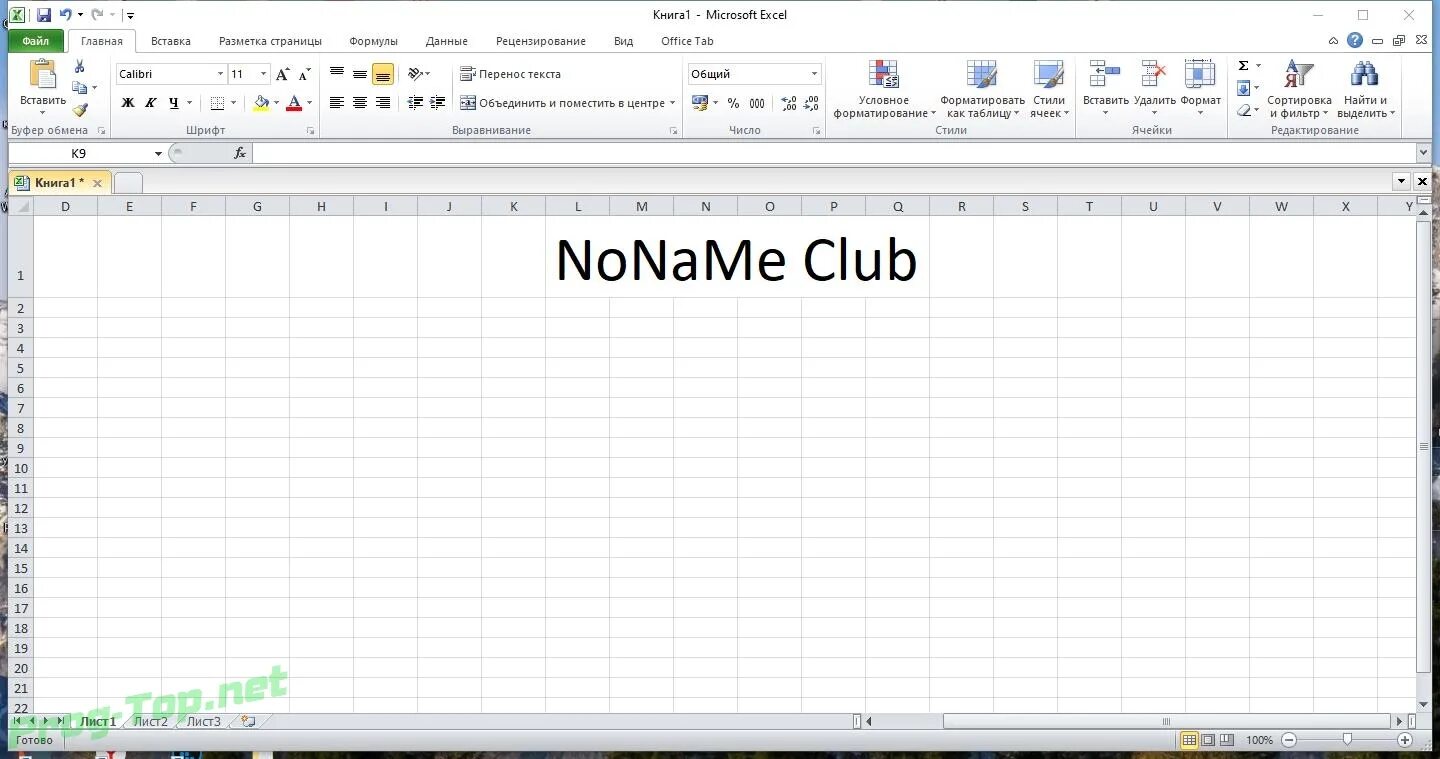Viewport: 1440px width, 759px height.
Task: Toggle middle vertical alignment
Action: tap(360, 74)
